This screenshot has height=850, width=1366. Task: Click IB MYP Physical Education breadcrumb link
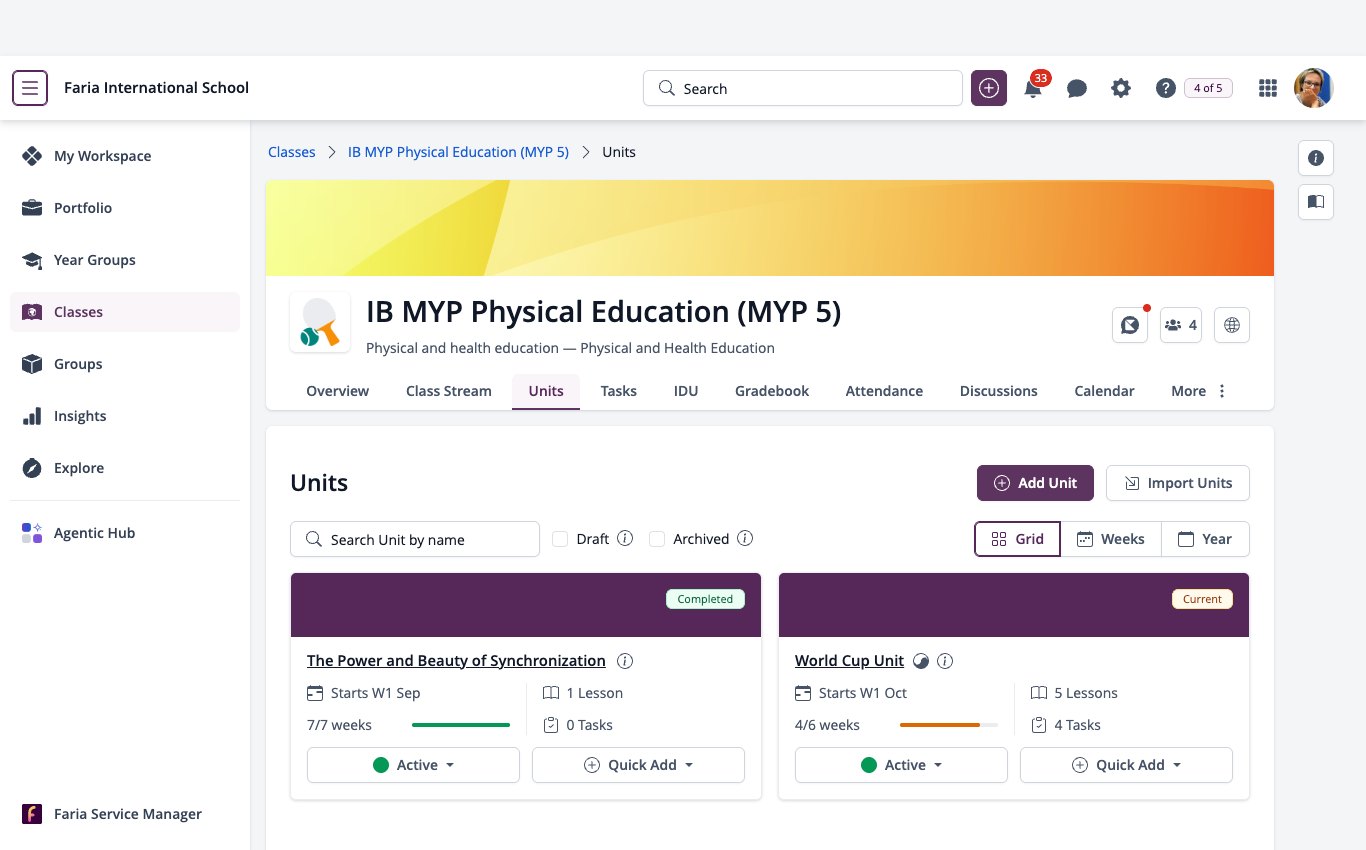(458, 152)
